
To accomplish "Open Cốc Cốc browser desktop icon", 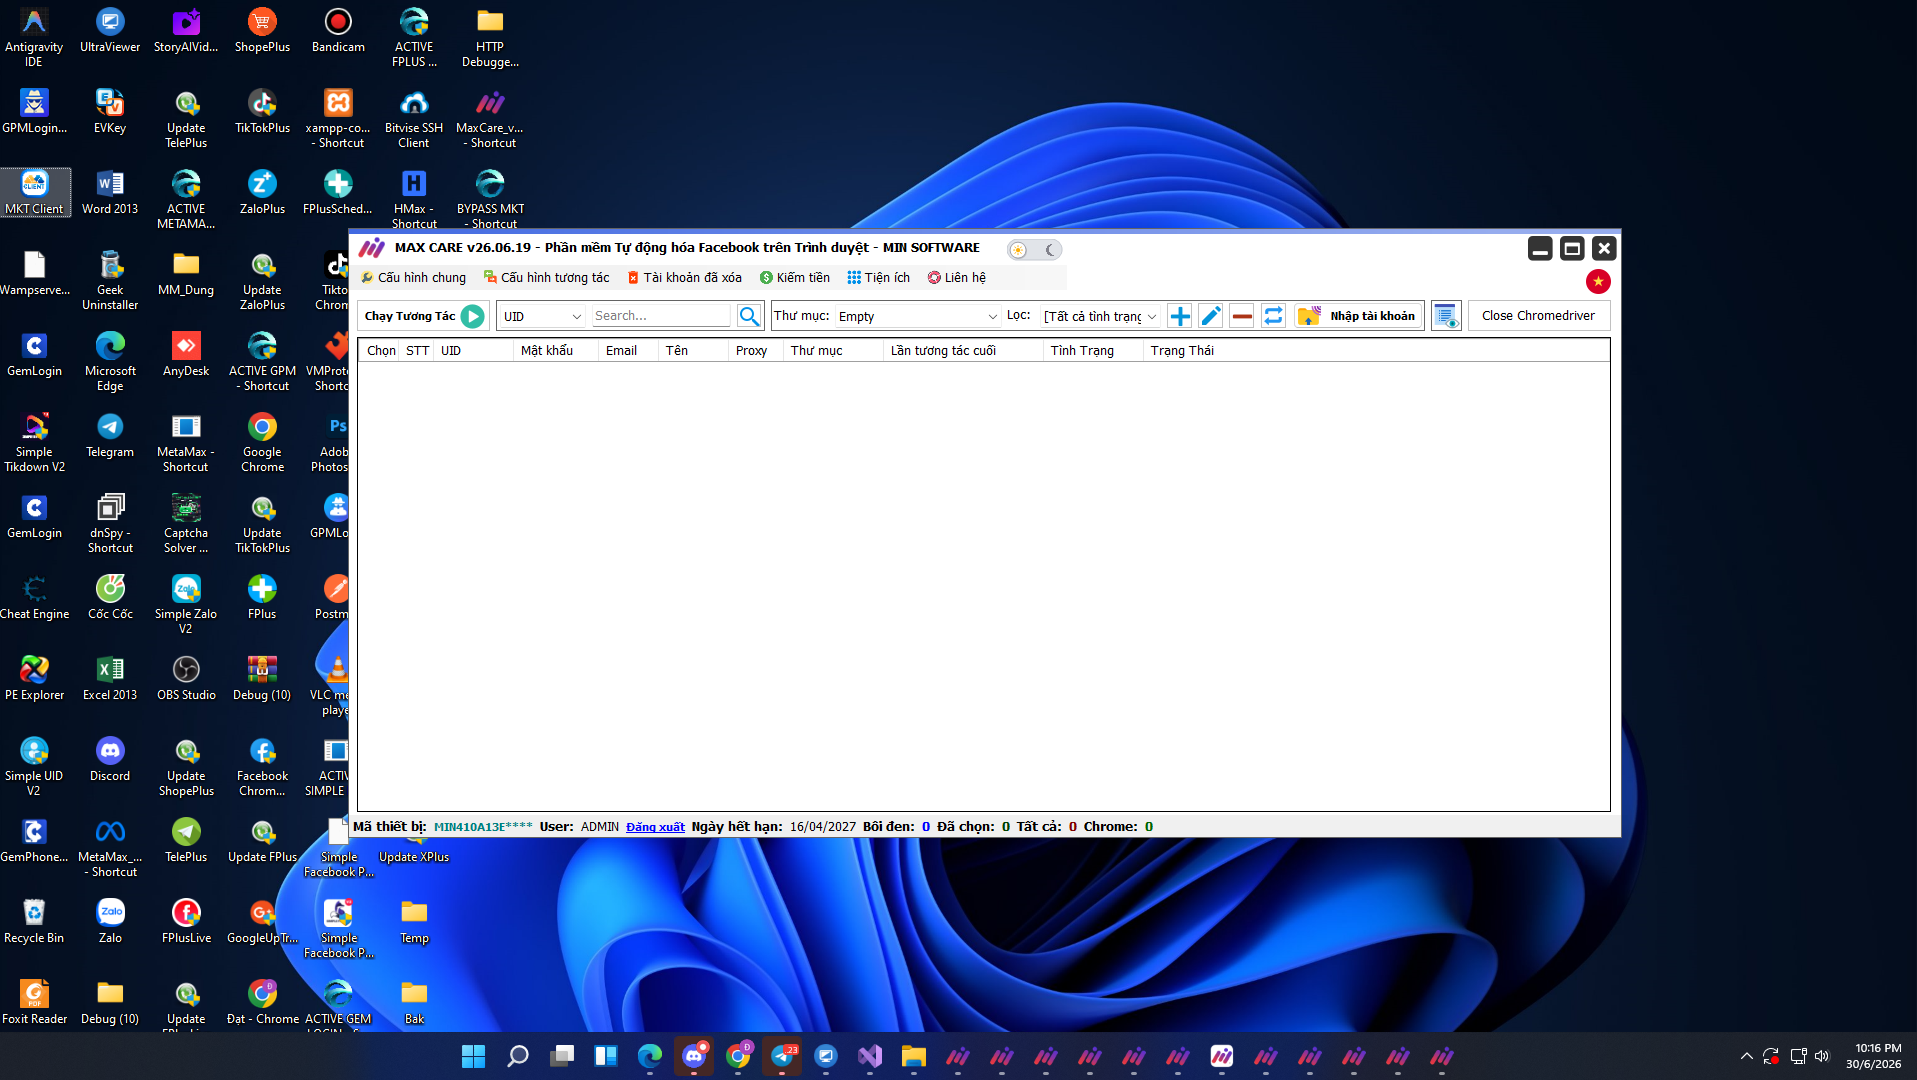I will pos(110,597).
